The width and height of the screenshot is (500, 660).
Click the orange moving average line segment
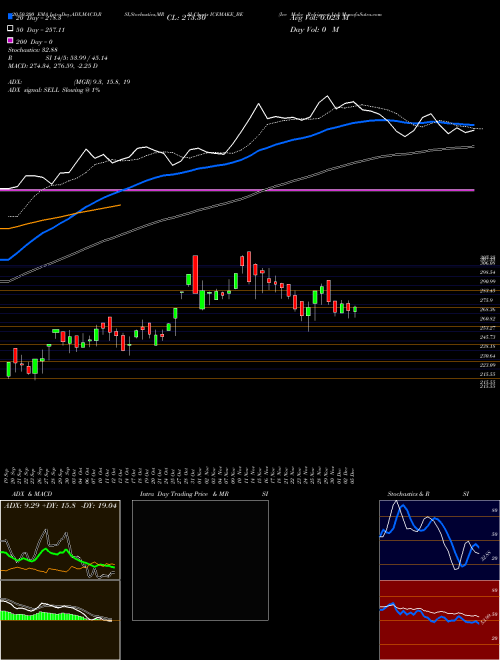pos(60,217)
